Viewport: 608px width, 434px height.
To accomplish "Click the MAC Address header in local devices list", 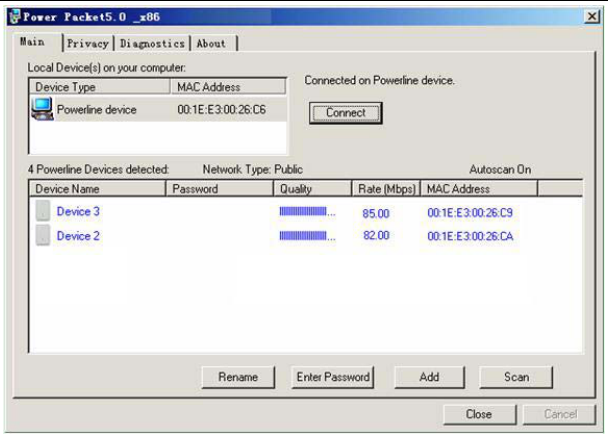I will 228,87.
